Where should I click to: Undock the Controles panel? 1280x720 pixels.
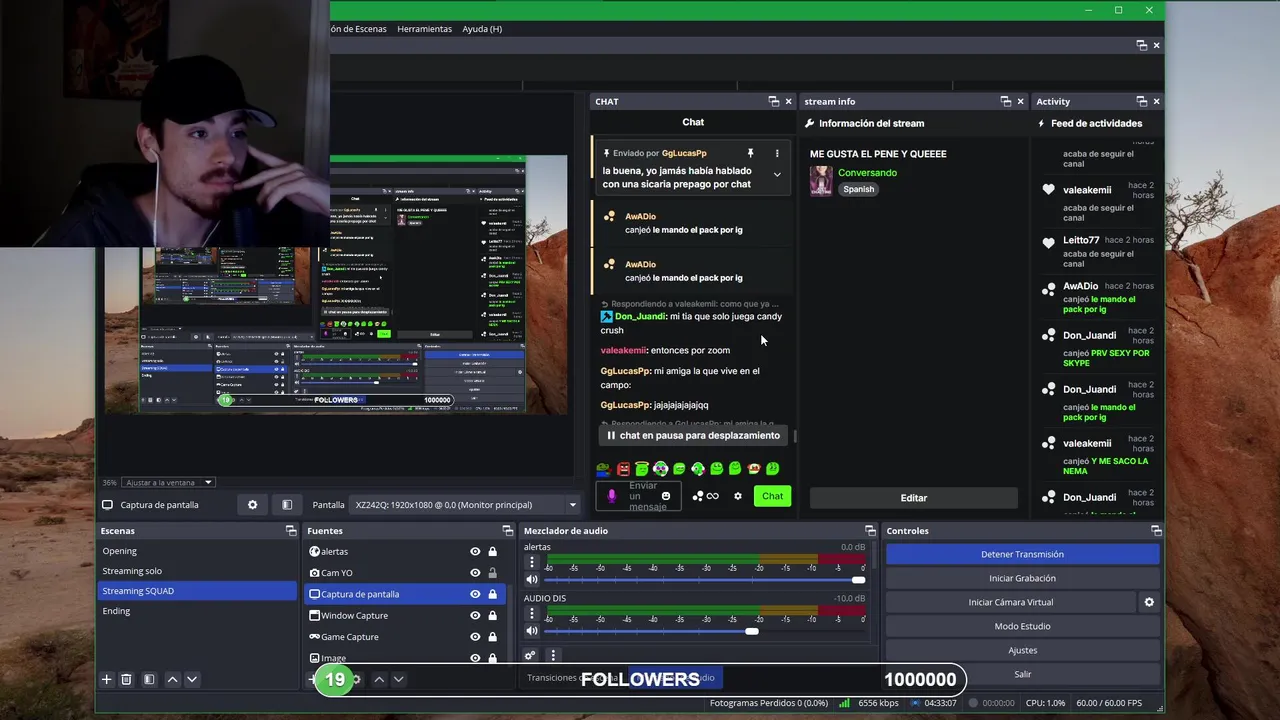pos(1156,531)
